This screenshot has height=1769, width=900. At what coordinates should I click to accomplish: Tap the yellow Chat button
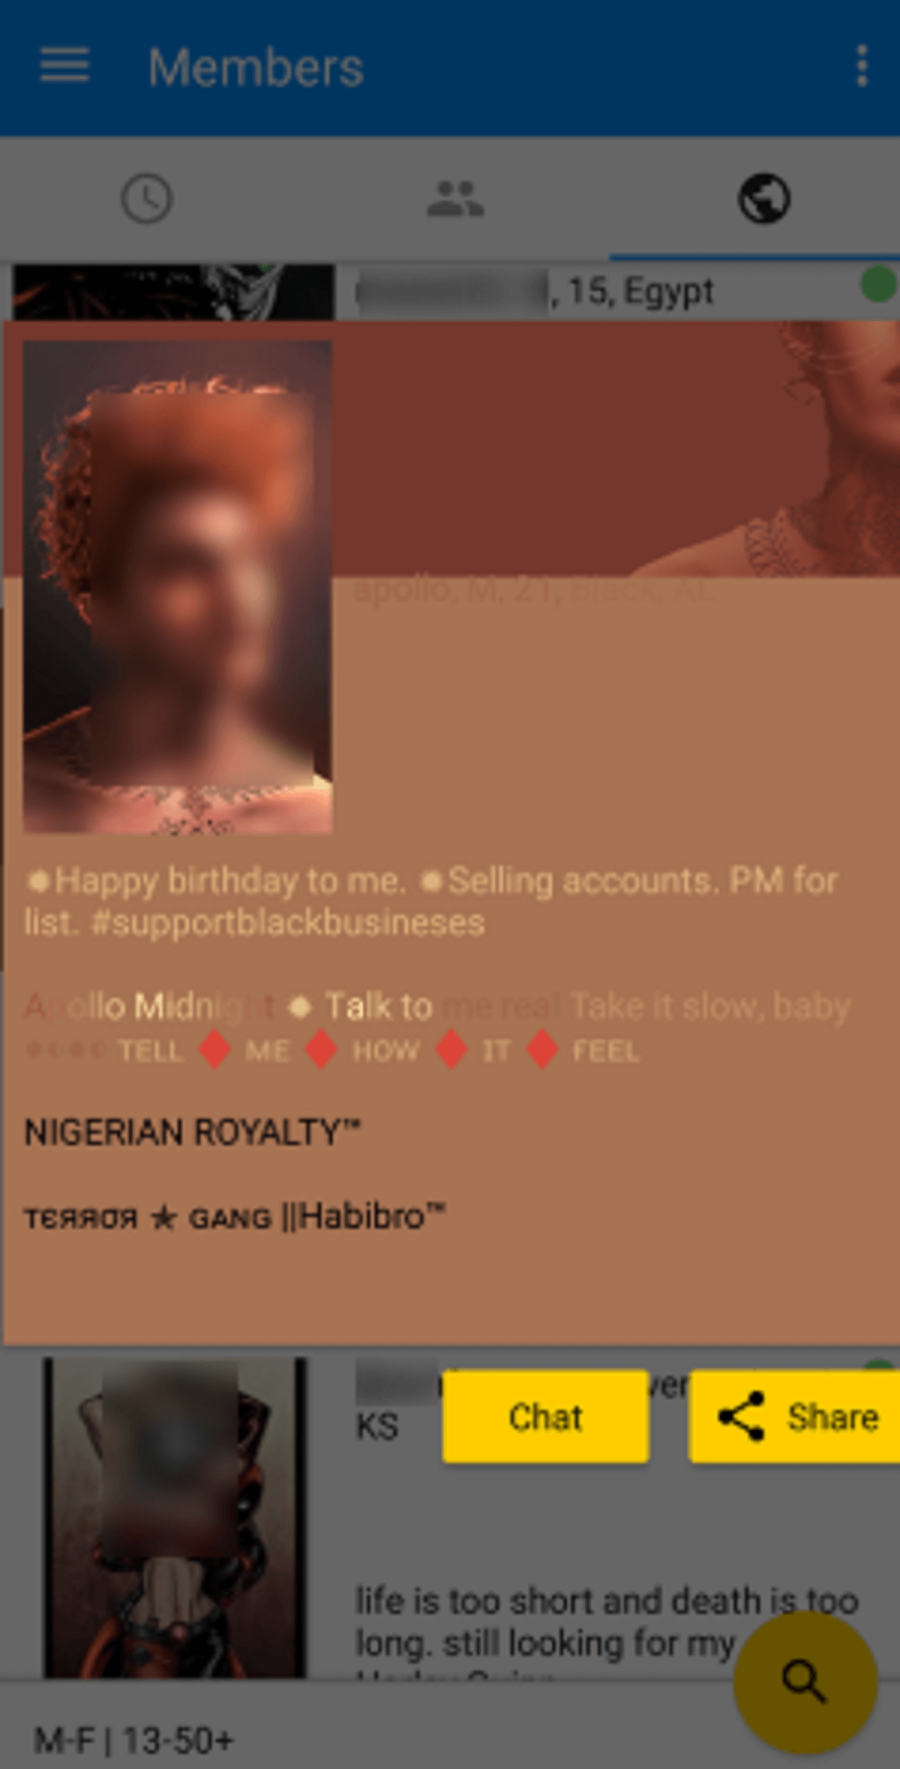545,1416
